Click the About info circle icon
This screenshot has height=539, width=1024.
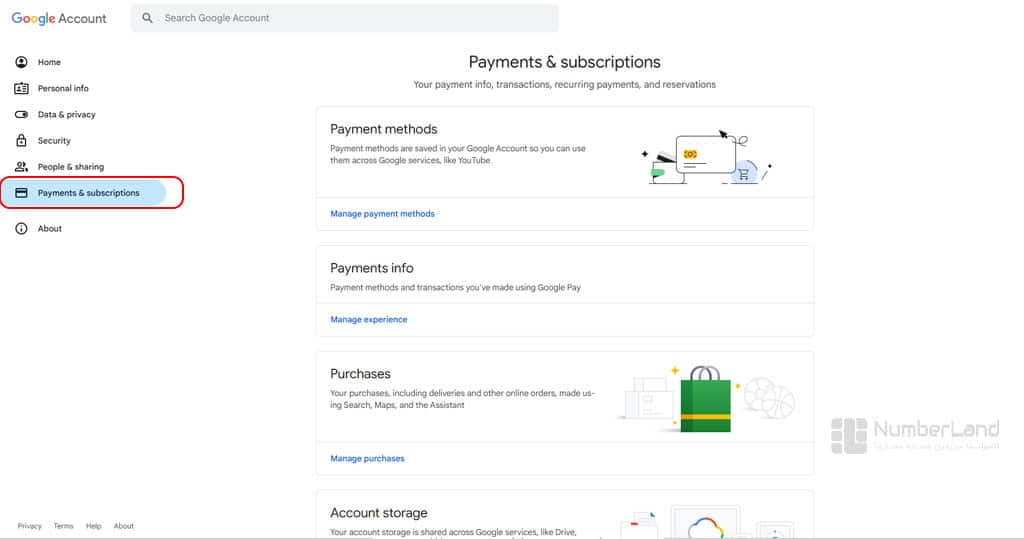22,229
